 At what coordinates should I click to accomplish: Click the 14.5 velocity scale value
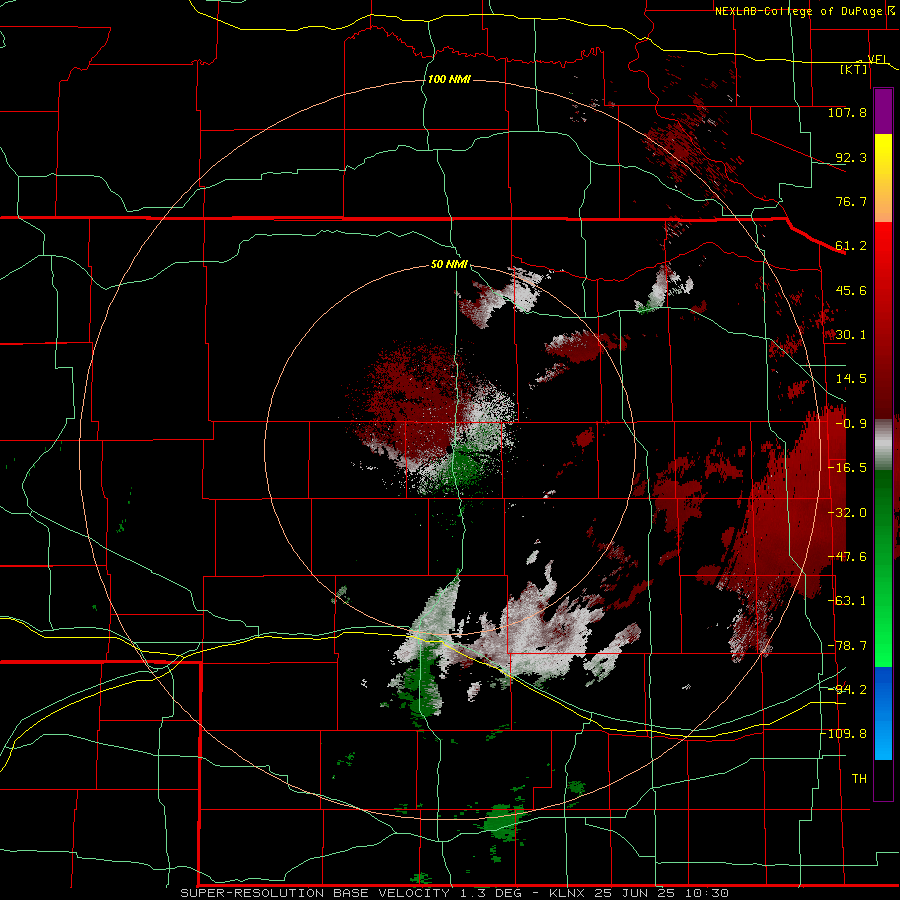[x=851, y=379]
